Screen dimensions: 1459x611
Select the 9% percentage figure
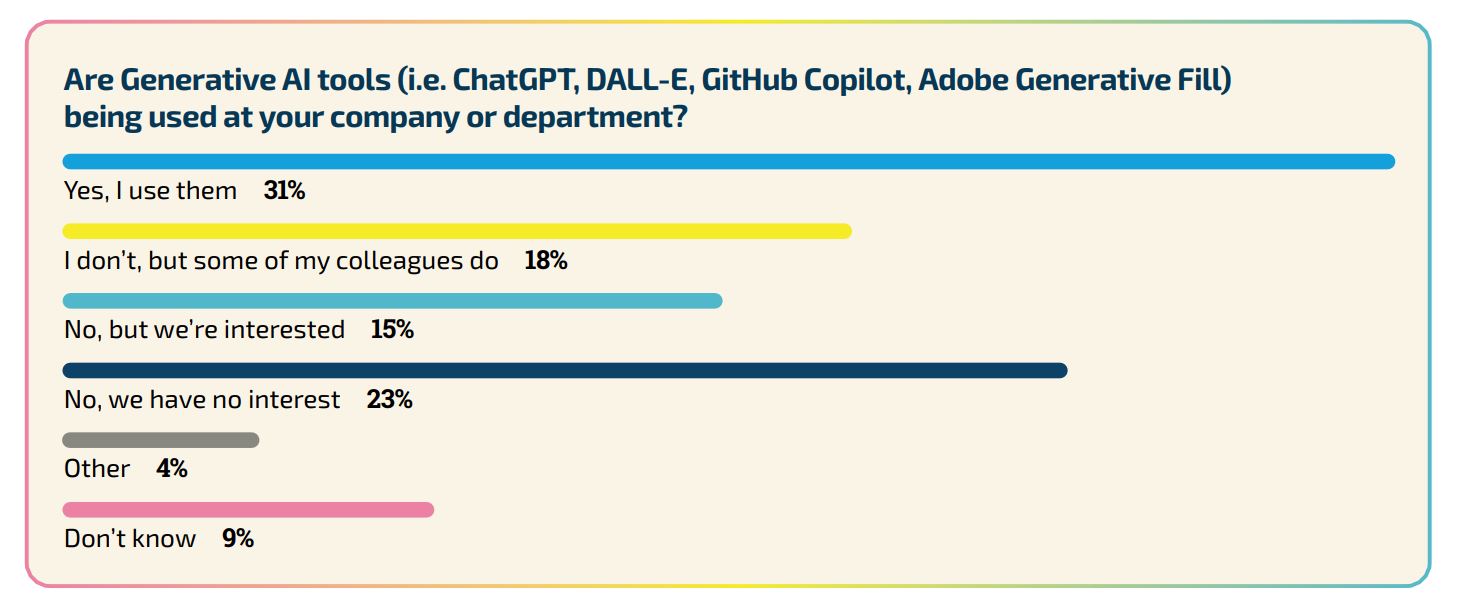(x=238, y=539)
